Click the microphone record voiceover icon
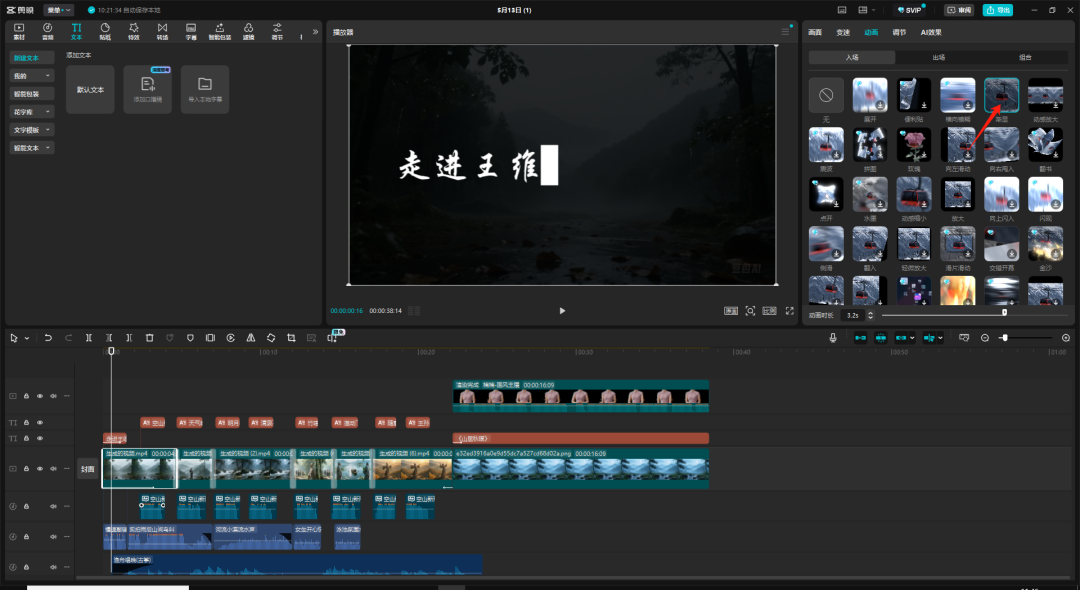1080x590 pixels. tap(833, 338)
